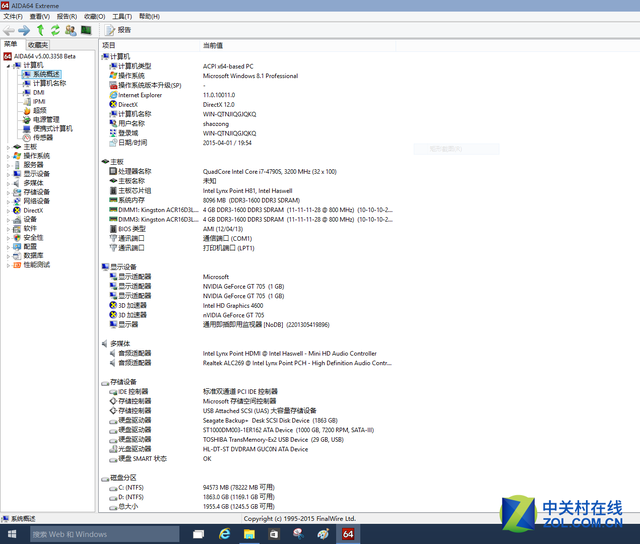Open the 查看(V) menu
640x544 pixels.
pyautogui.click(x=40, y=16)
